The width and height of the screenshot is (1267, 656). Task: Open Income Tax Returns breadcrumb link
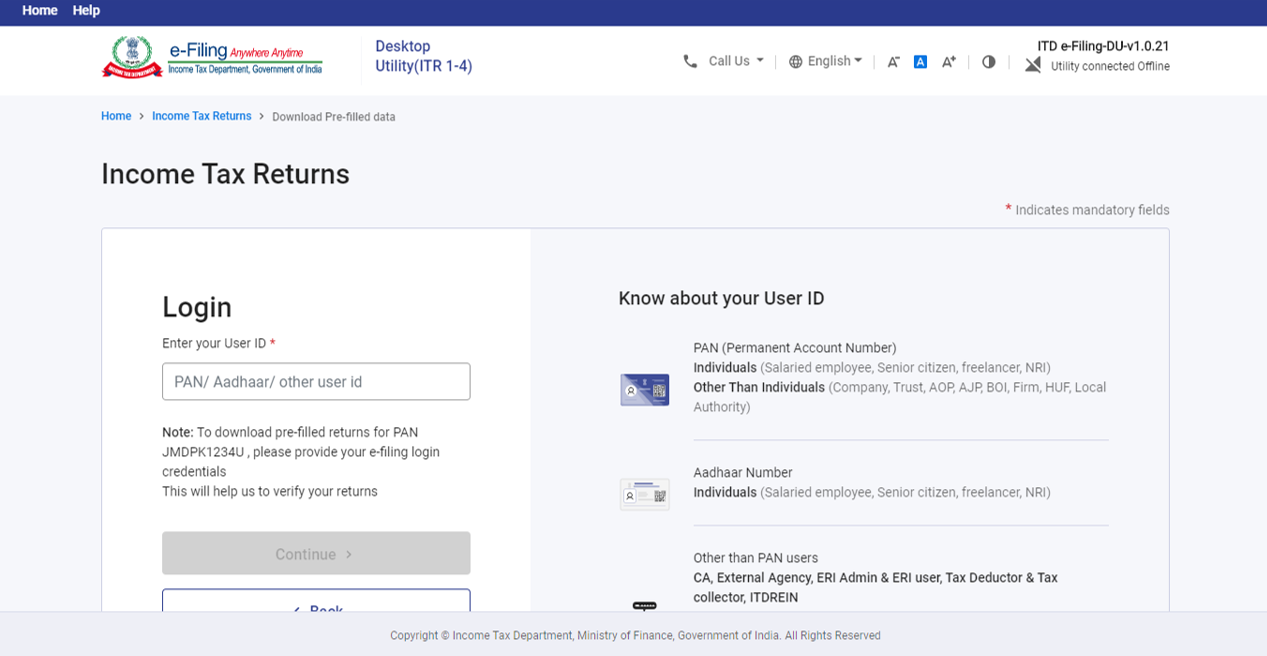click(x=201, y=116)
